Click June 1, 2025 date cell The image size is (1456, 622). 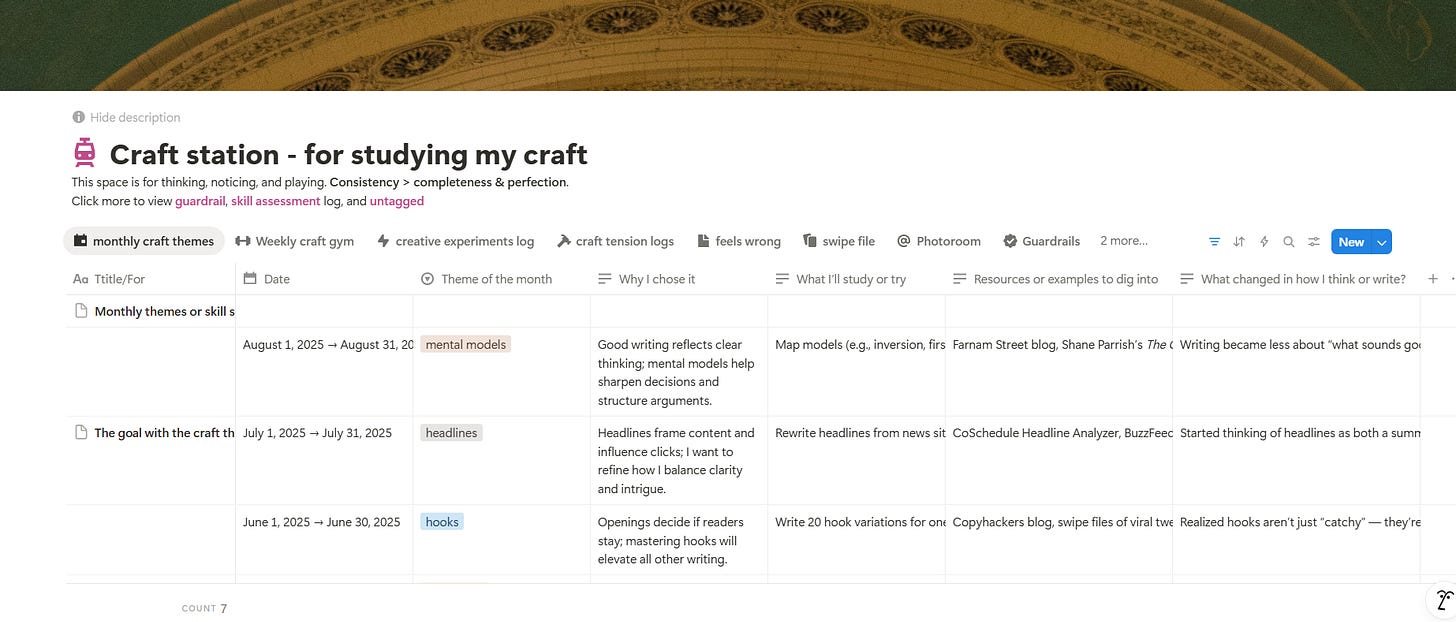click(x=324, y=540)
